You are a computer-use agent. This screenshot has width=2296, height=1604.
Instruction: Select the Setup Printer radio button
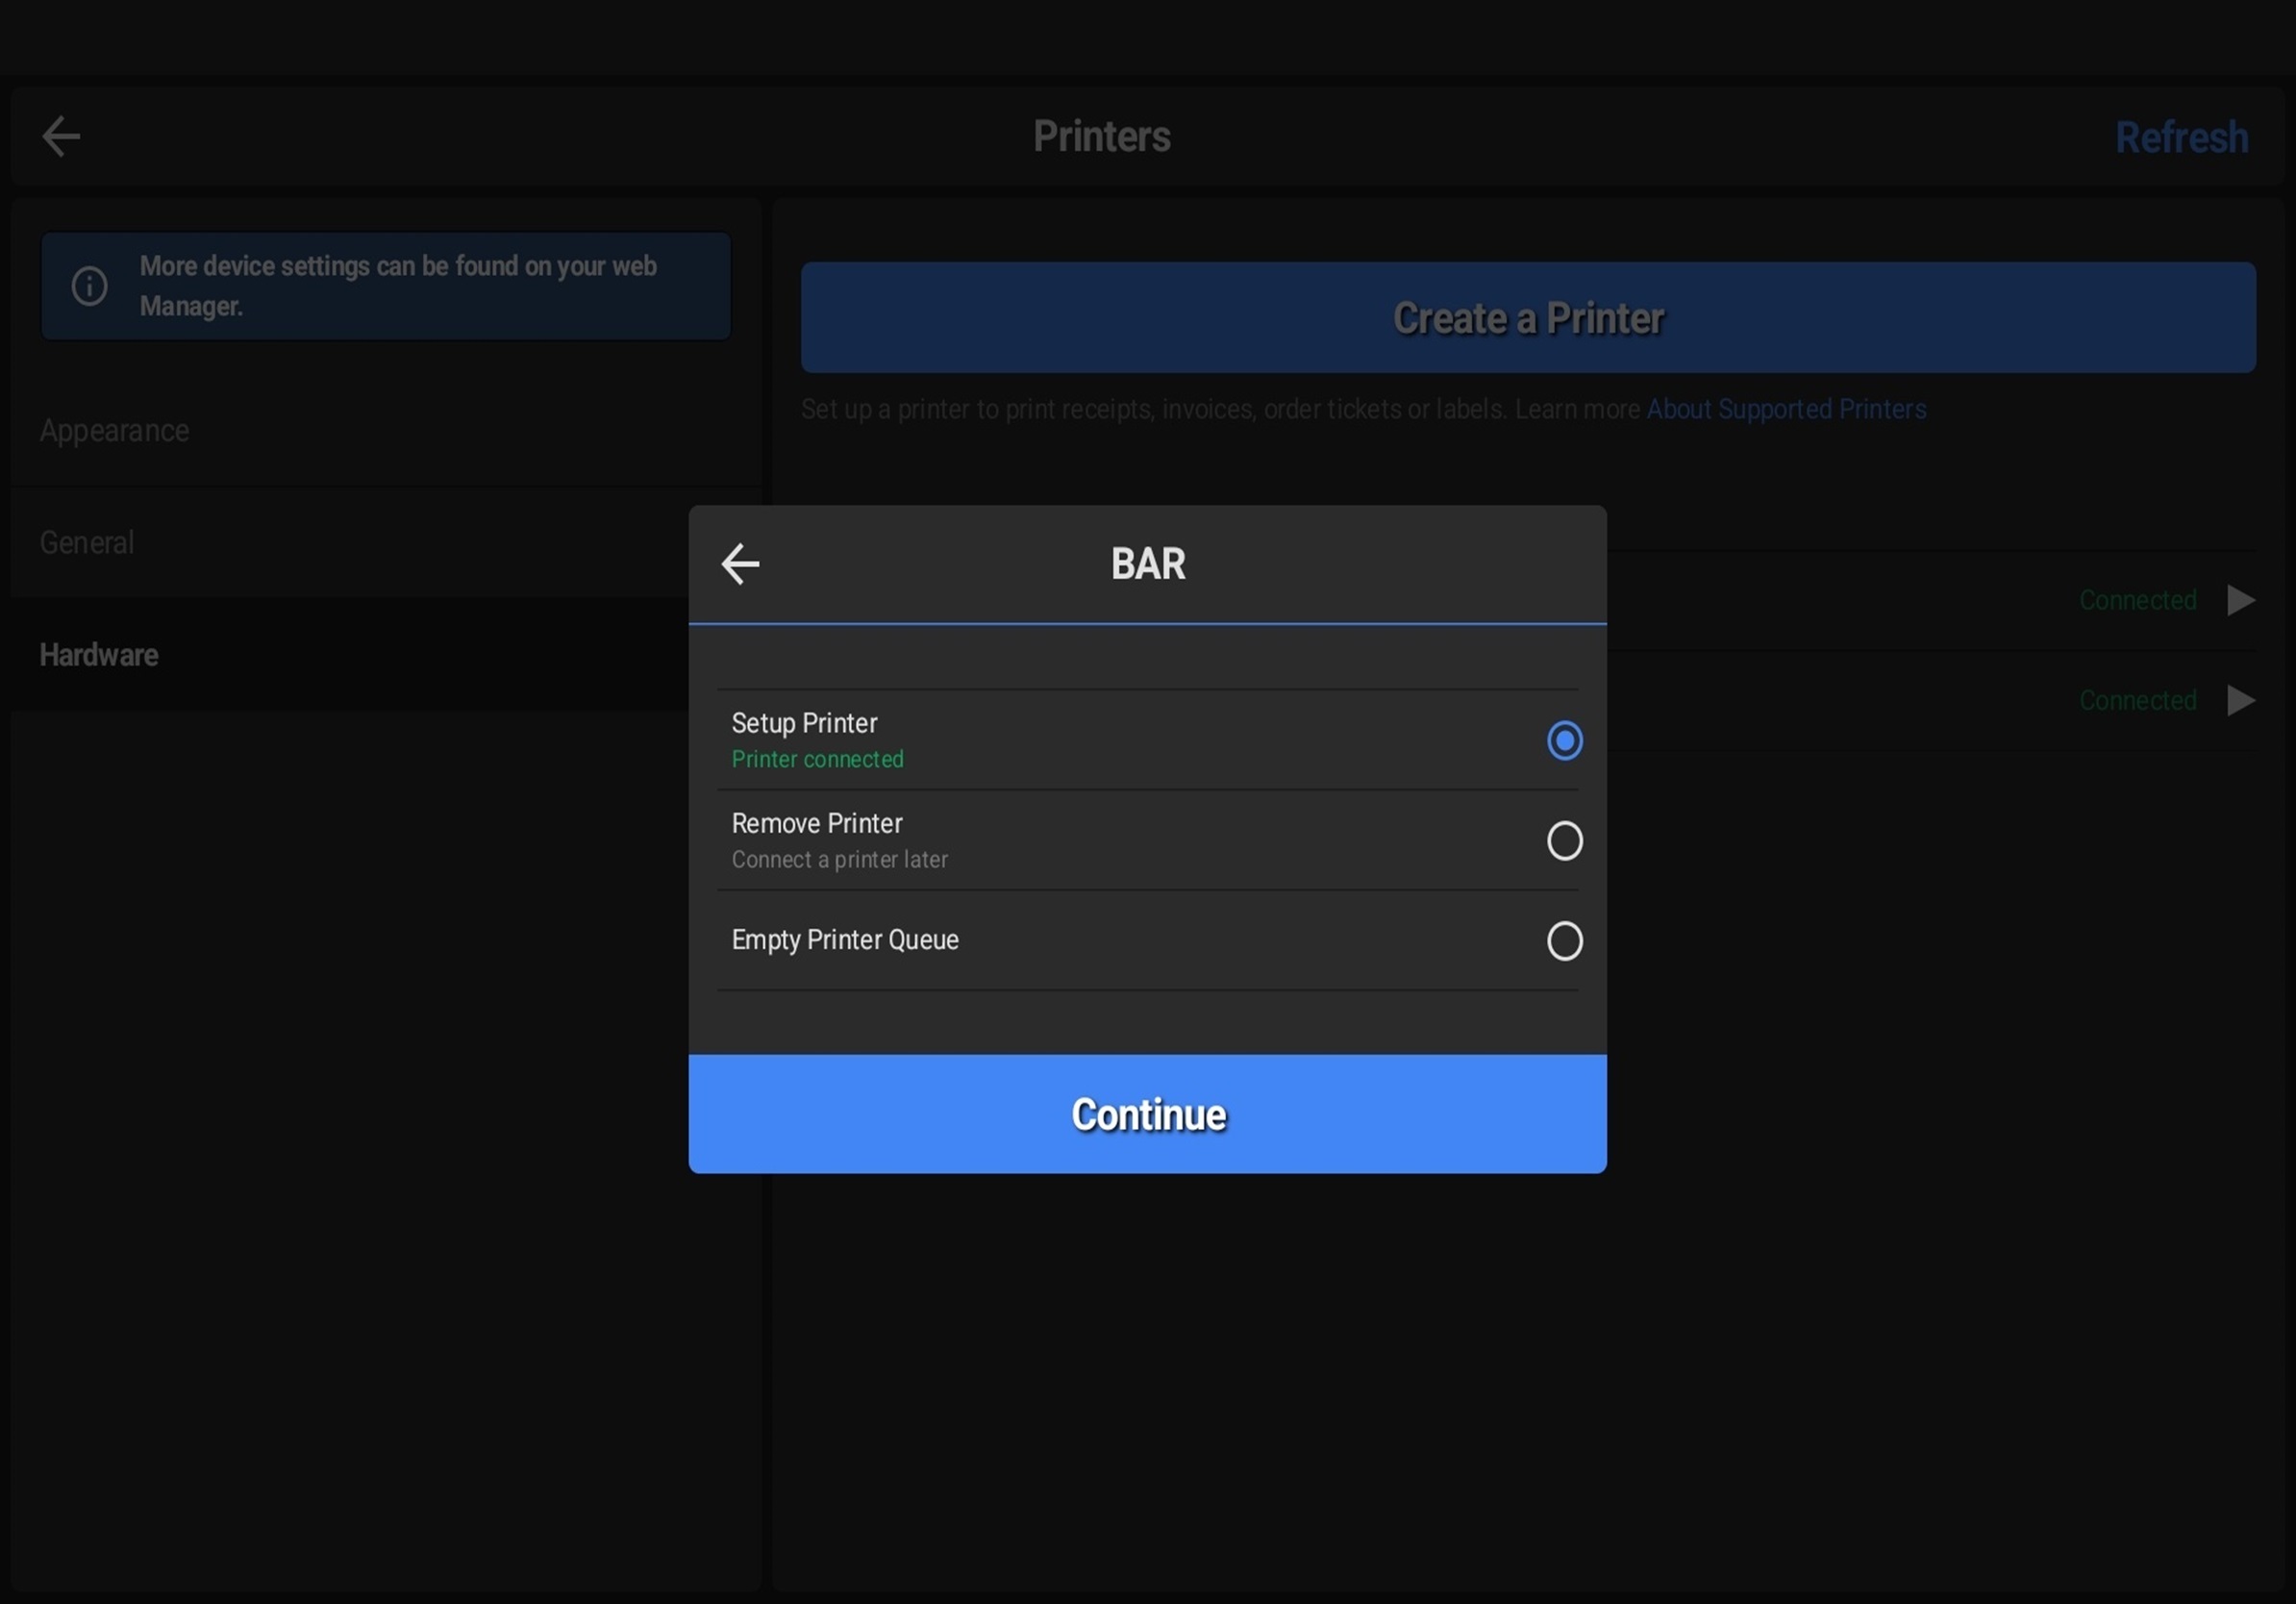coord(1564,740)
